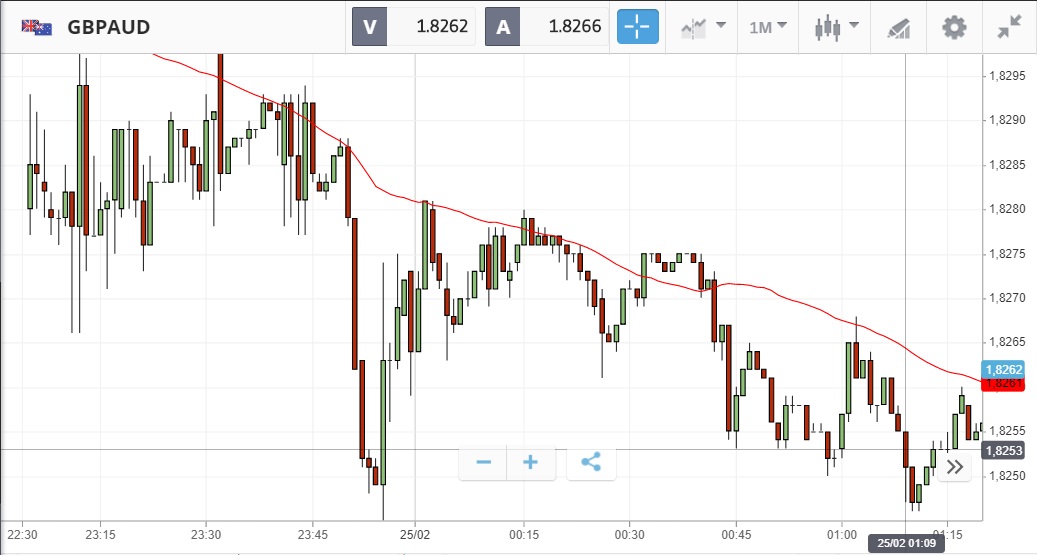Open the candlestick chart type dropdown
The image size is (1037, 555).
coord(837,27)
